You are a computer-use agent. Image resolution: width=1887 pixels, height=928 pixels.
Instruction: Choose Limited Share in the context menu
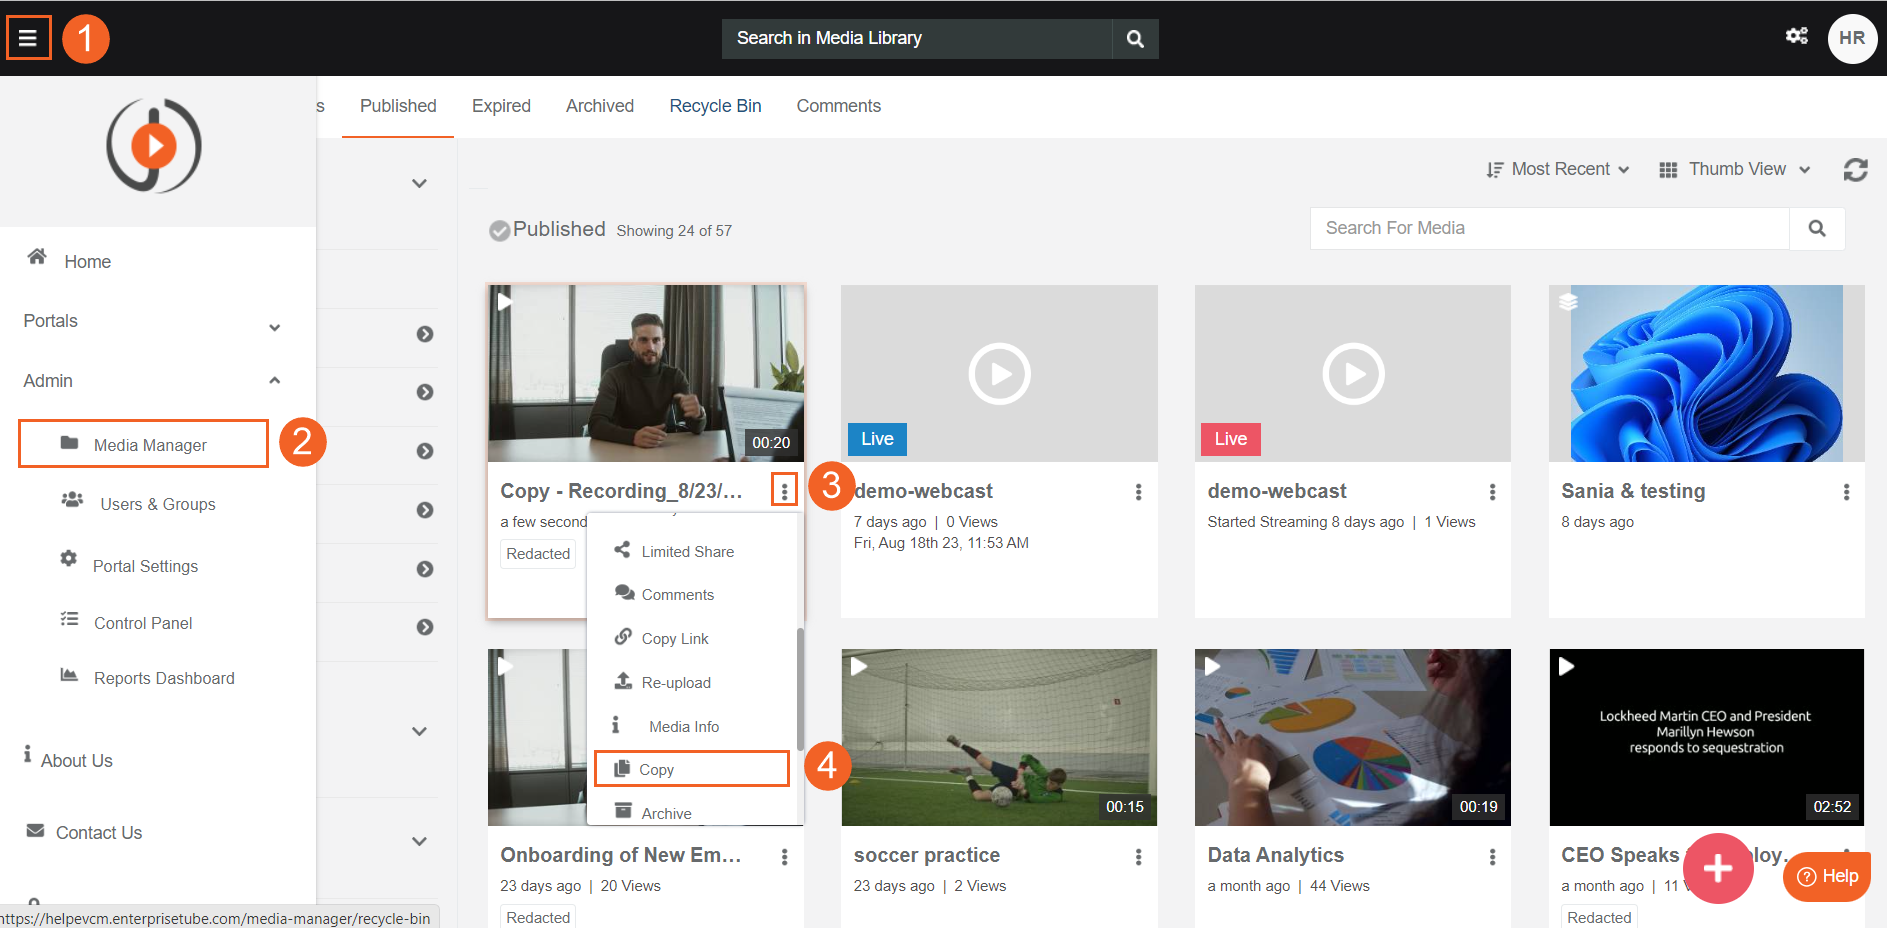coord(687,552)
